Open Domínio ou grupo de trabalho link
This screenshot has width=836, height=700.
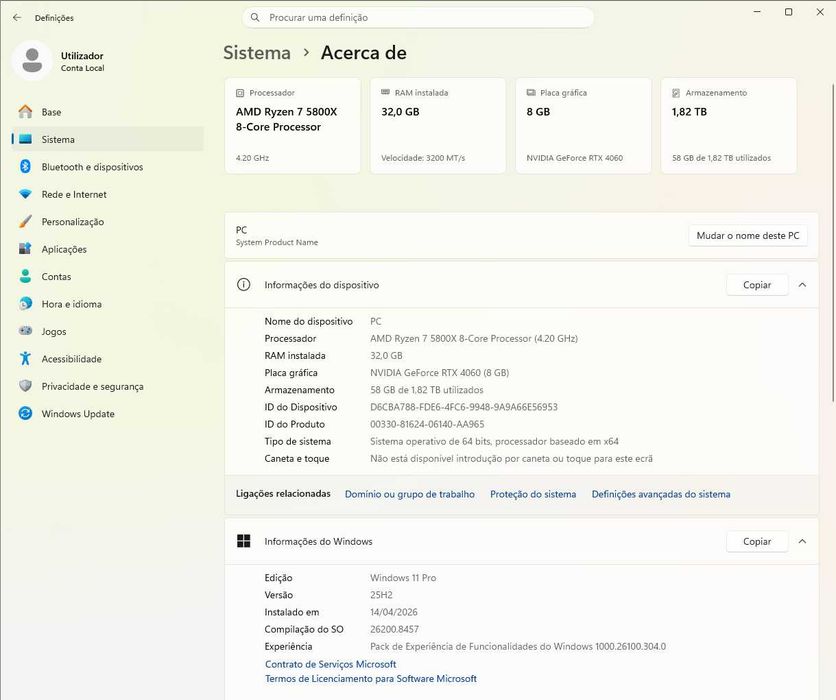tap(409, 494)
